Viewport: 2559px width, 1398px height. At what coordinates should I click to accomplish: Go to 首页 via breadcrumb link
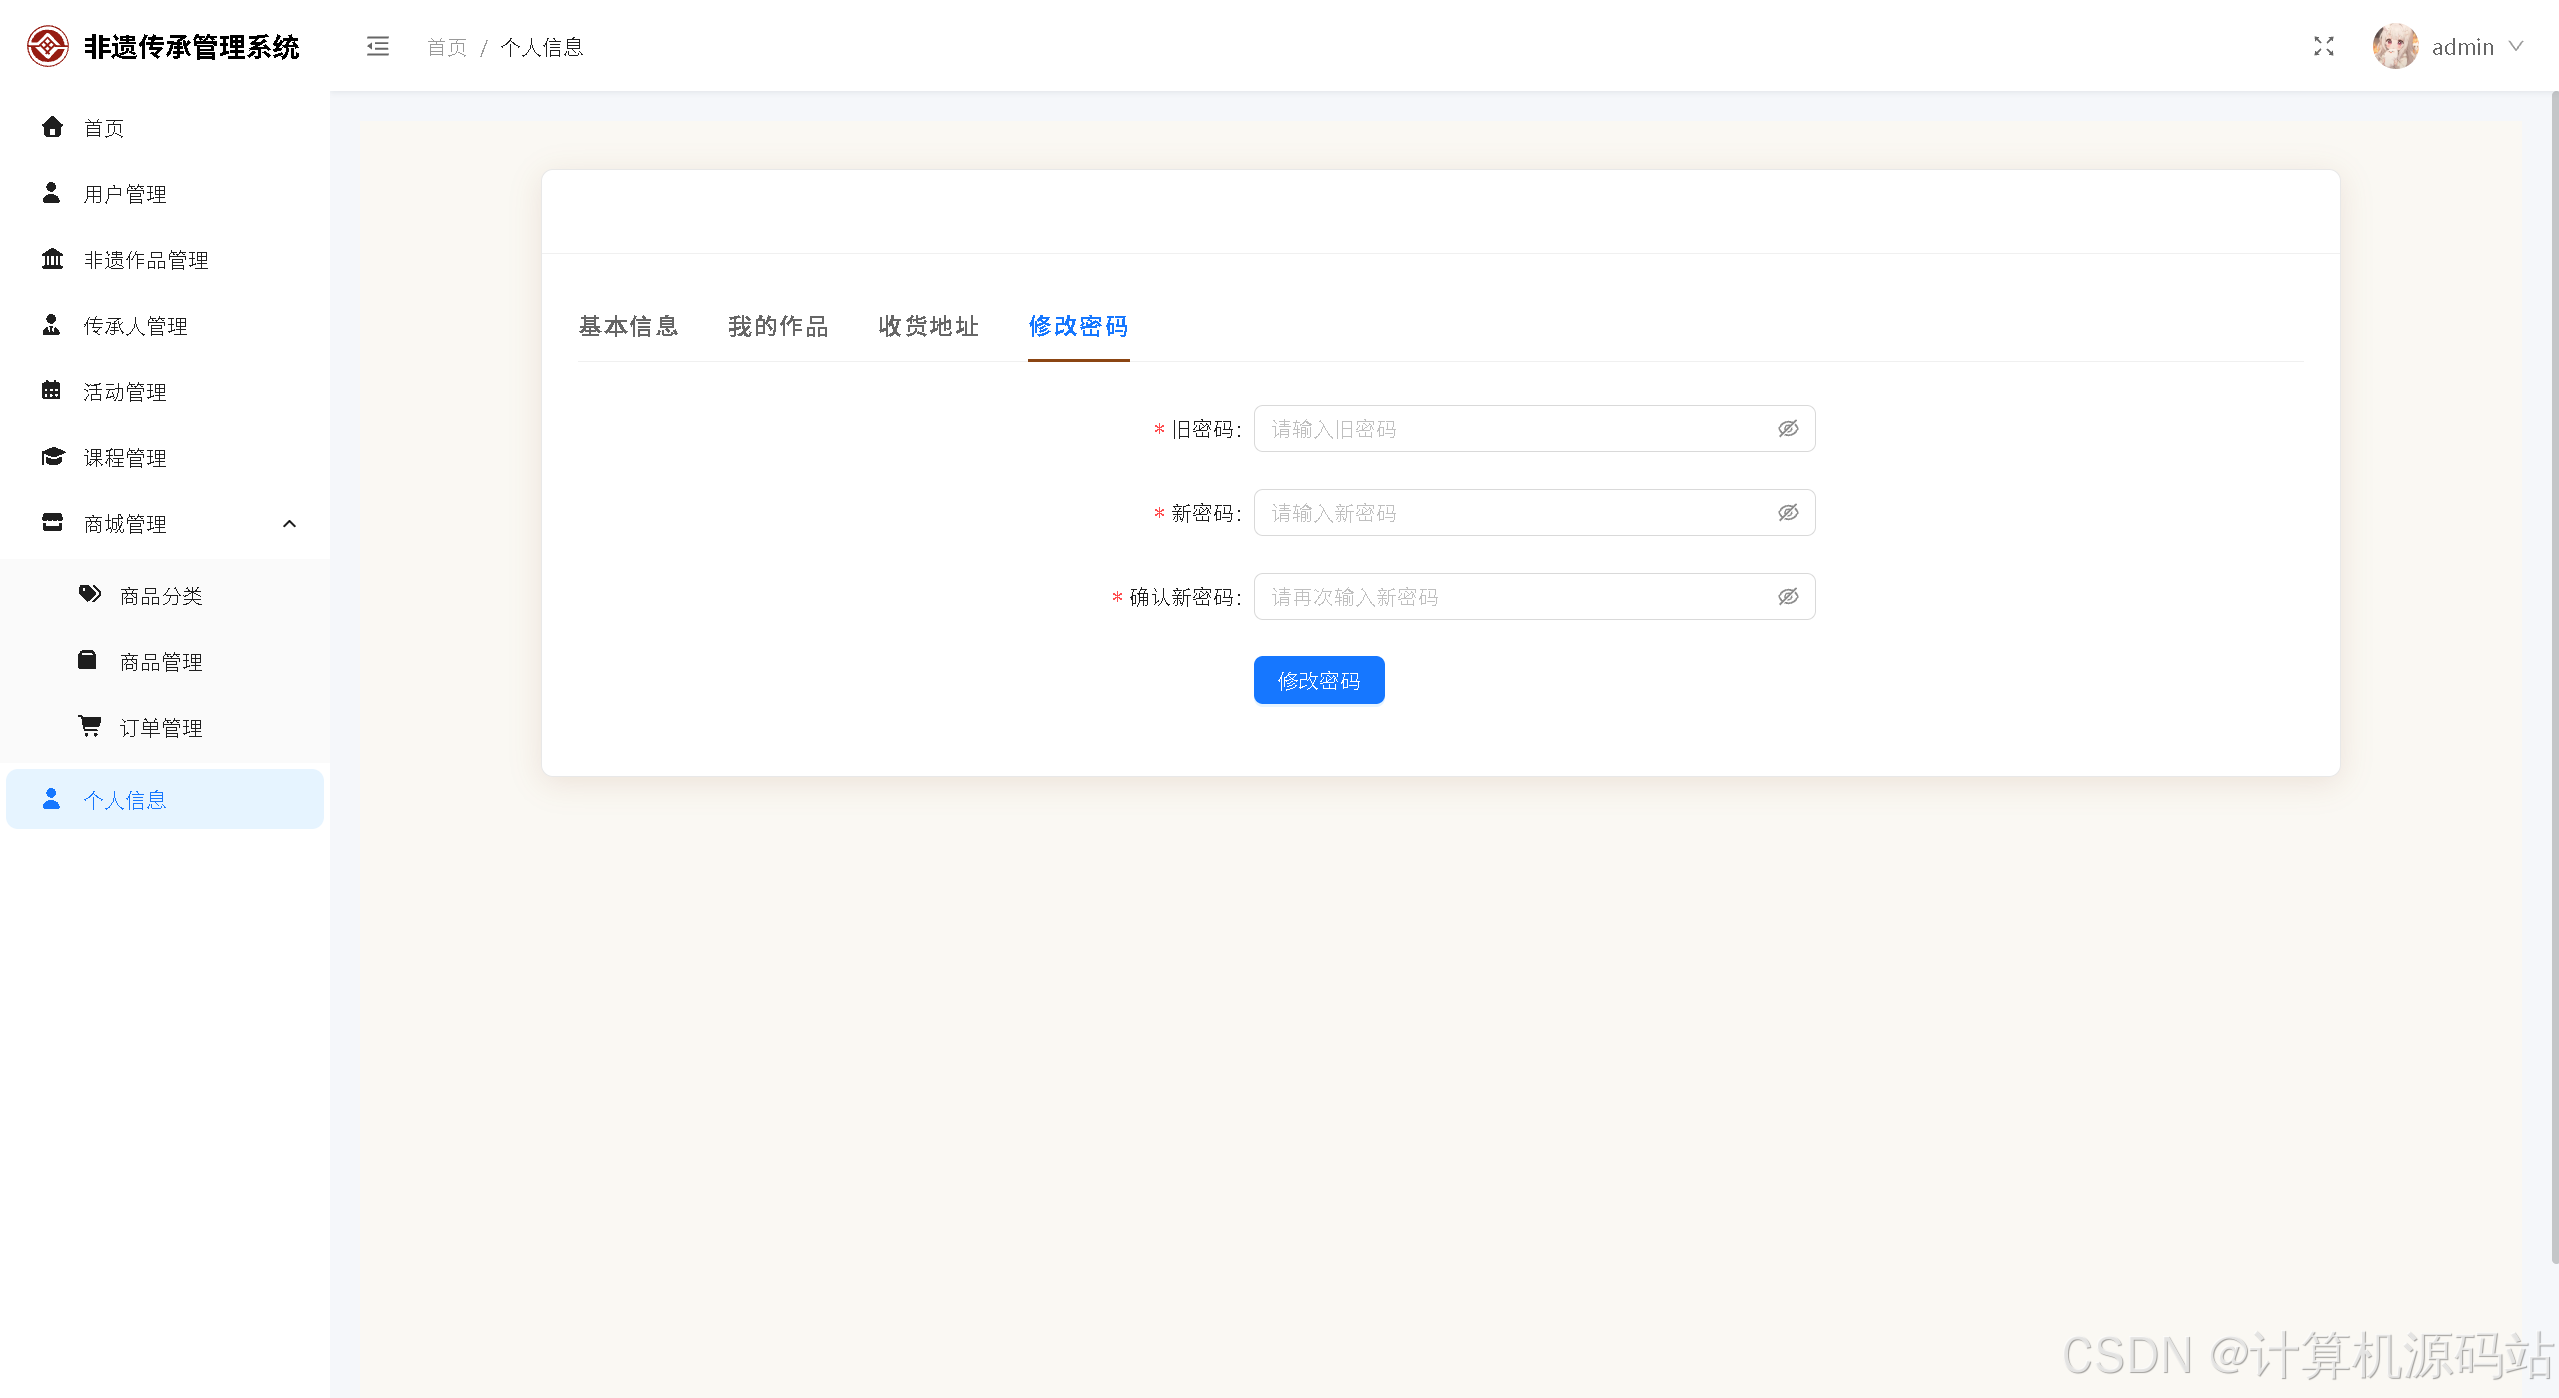coord(447,47)
